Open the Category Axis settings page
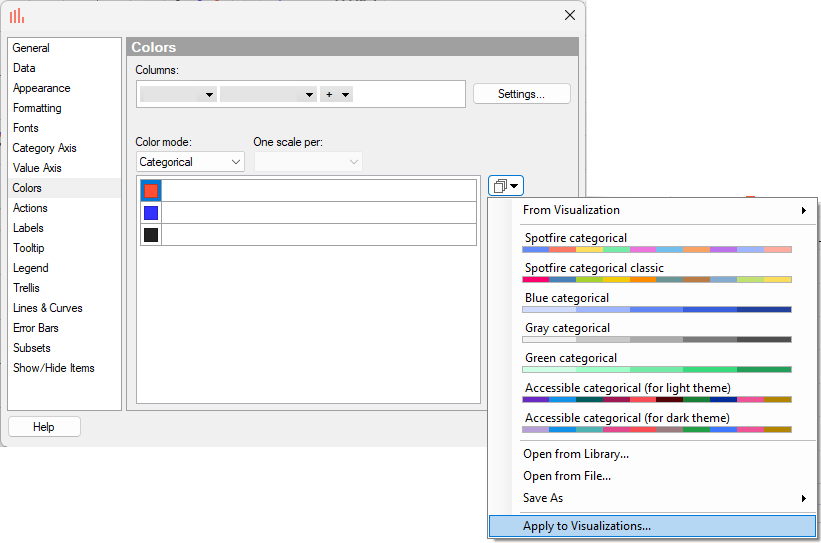This screenshot has width=821, height=543. [45, 148]
